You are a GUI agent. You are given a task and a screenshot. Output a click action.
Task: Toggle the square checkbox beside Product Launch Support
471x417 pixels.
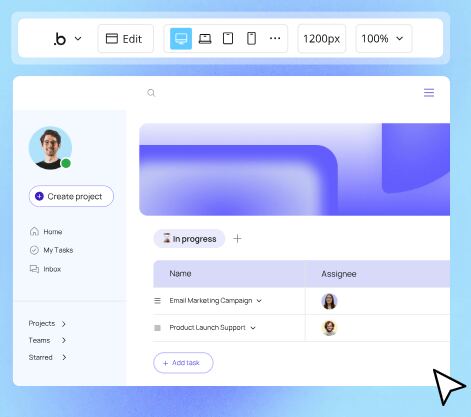pyautogui.click(x=157, y=328)
